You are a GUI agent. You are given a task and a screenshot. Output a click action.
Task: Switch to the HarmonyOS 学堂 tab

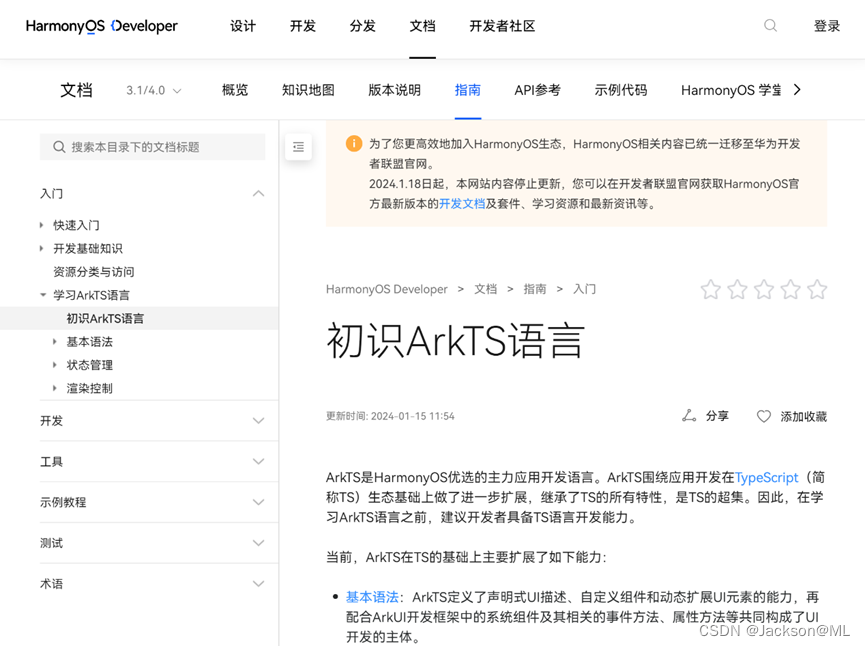coord(731,90)
